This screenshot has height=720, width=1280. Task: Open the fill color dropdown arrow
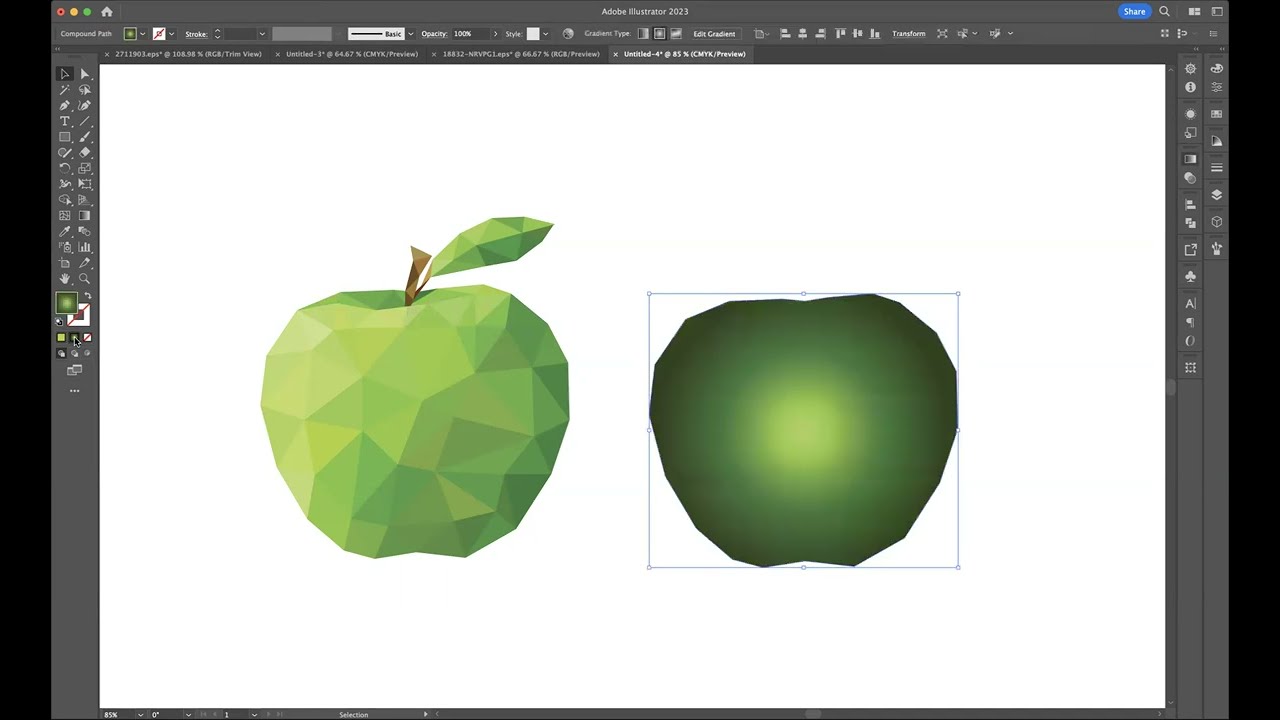click(142, 33)
